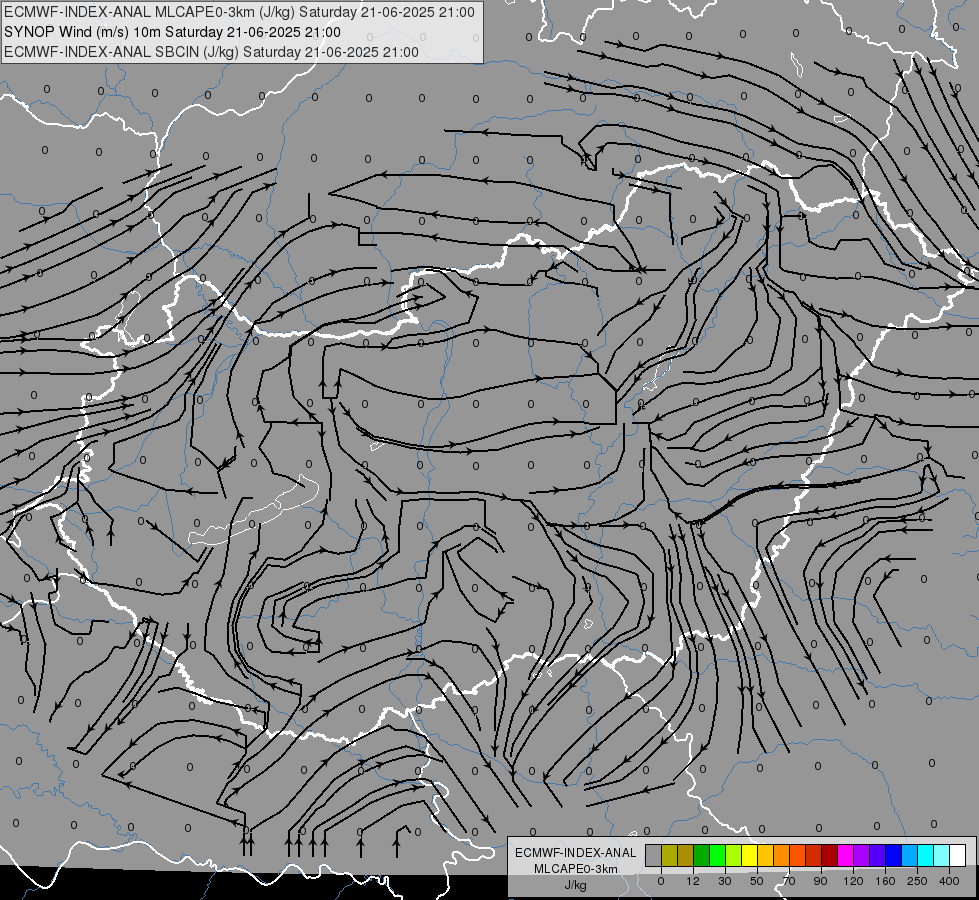Click the legend value 12
Viewport: 979px width, 900px height.
tap(693, 881)
